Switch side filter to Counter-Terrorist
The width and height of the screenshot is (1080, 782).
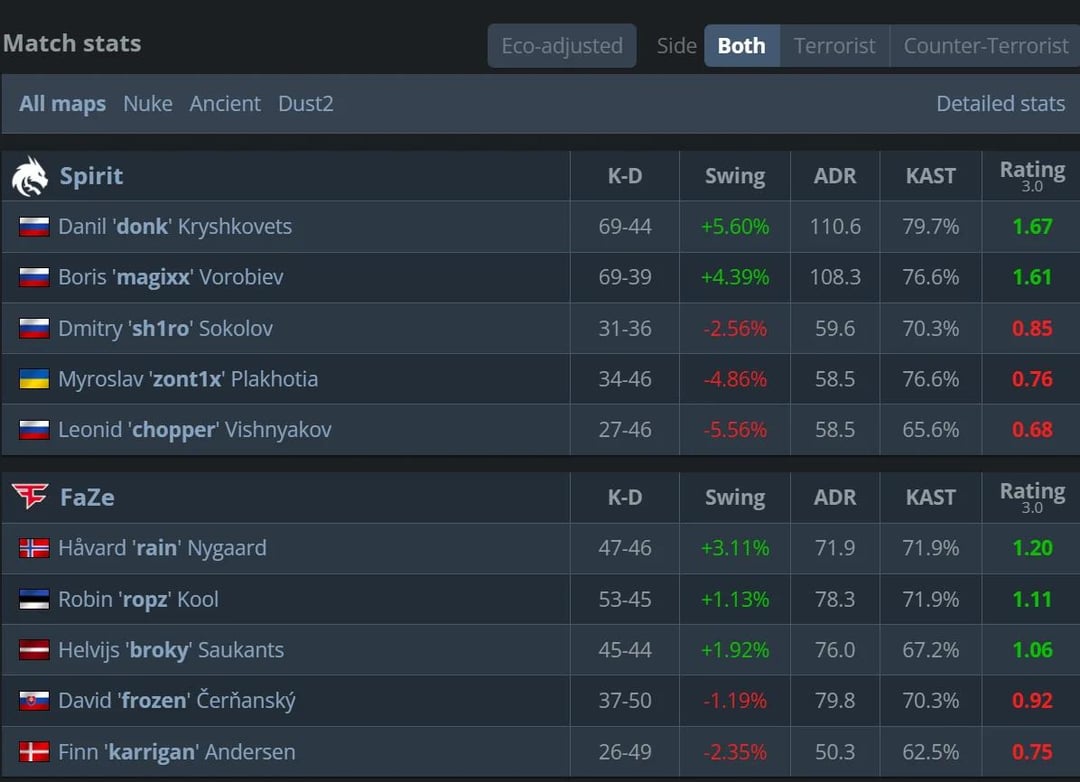[x=985, y=46]
